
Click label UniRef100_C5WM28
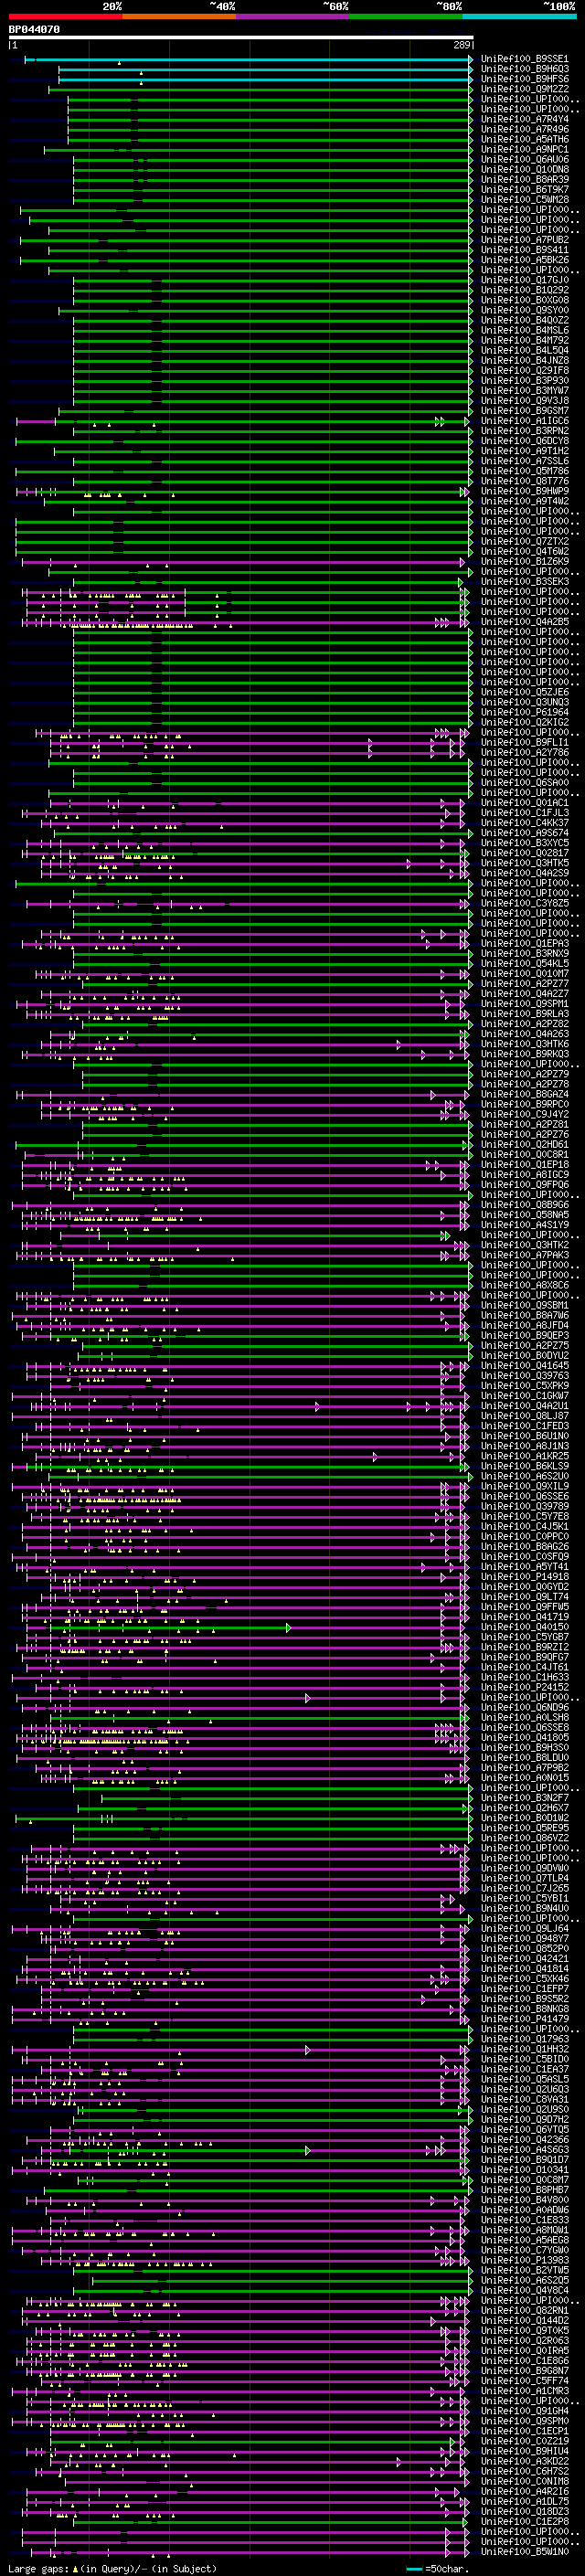525,199
